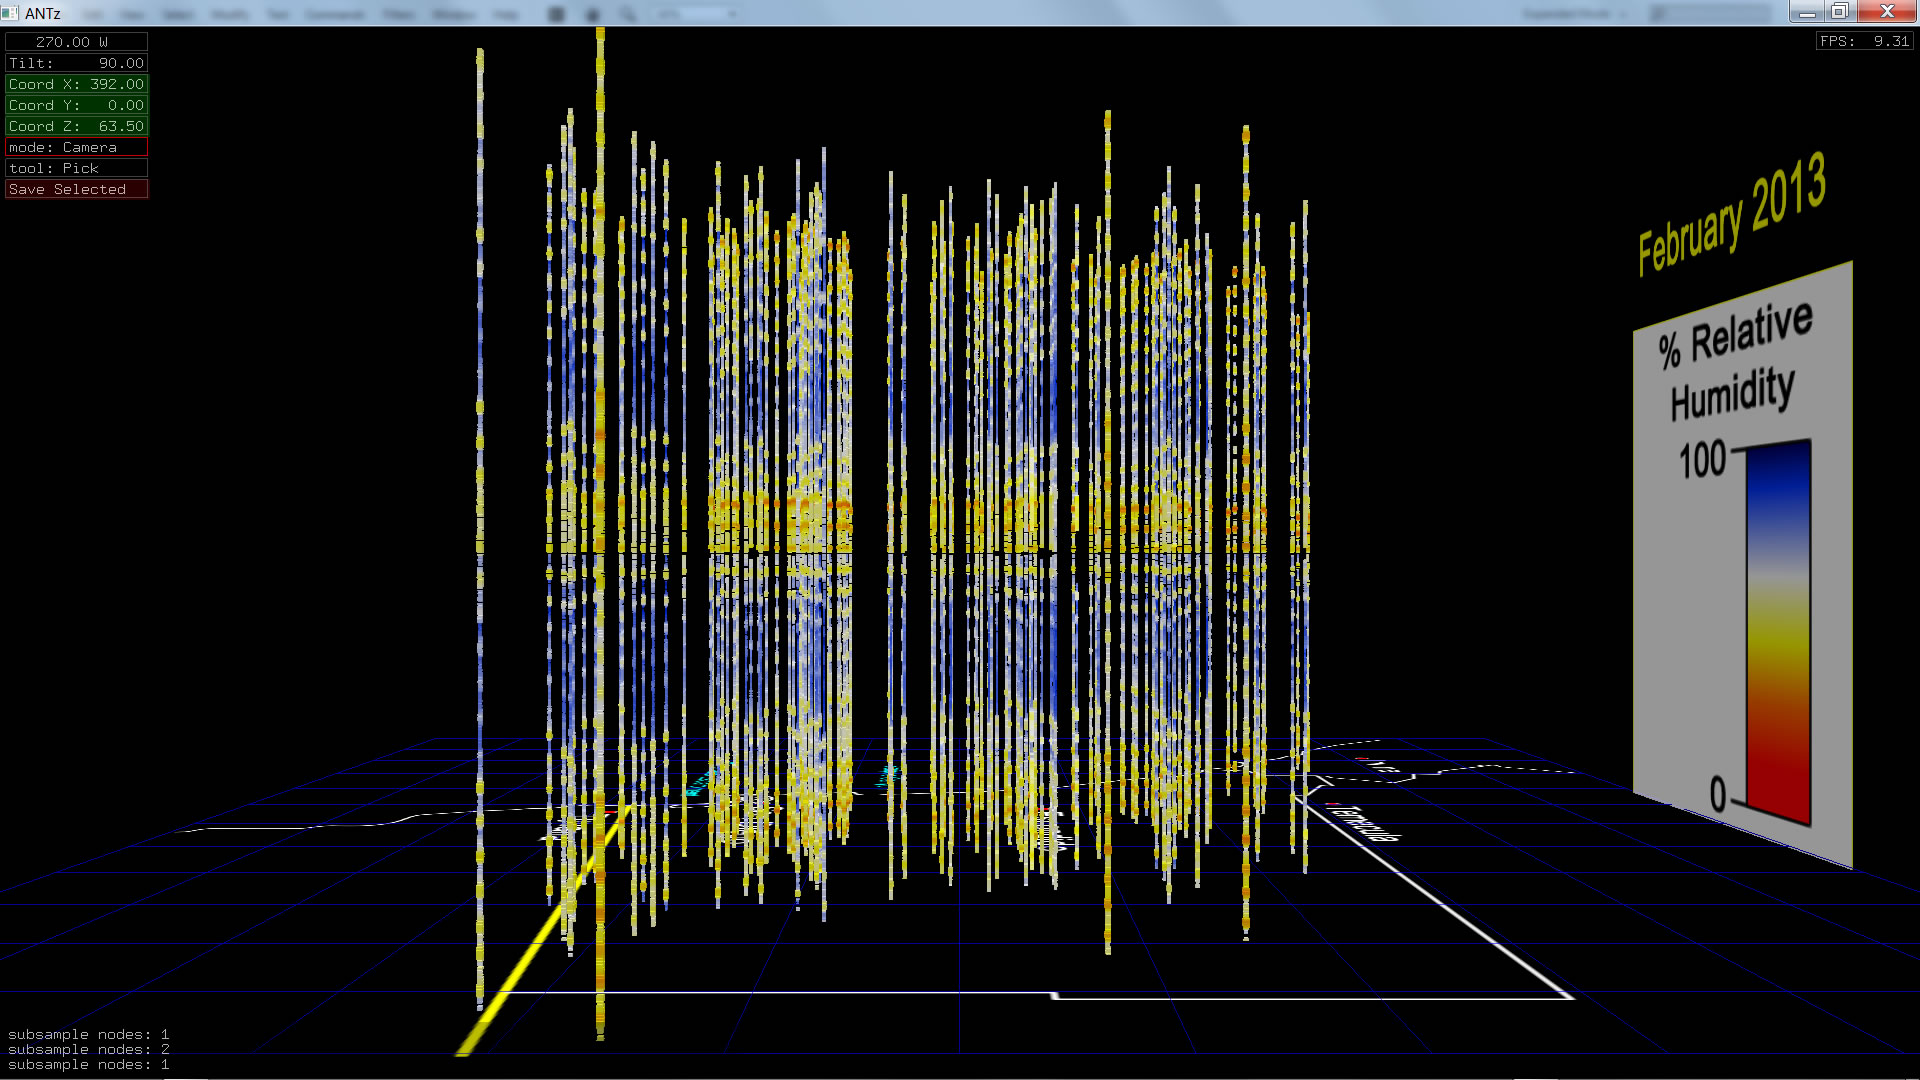Minimize the ANTz window
This screenshot has width=1920, height=1080.
1807,12
